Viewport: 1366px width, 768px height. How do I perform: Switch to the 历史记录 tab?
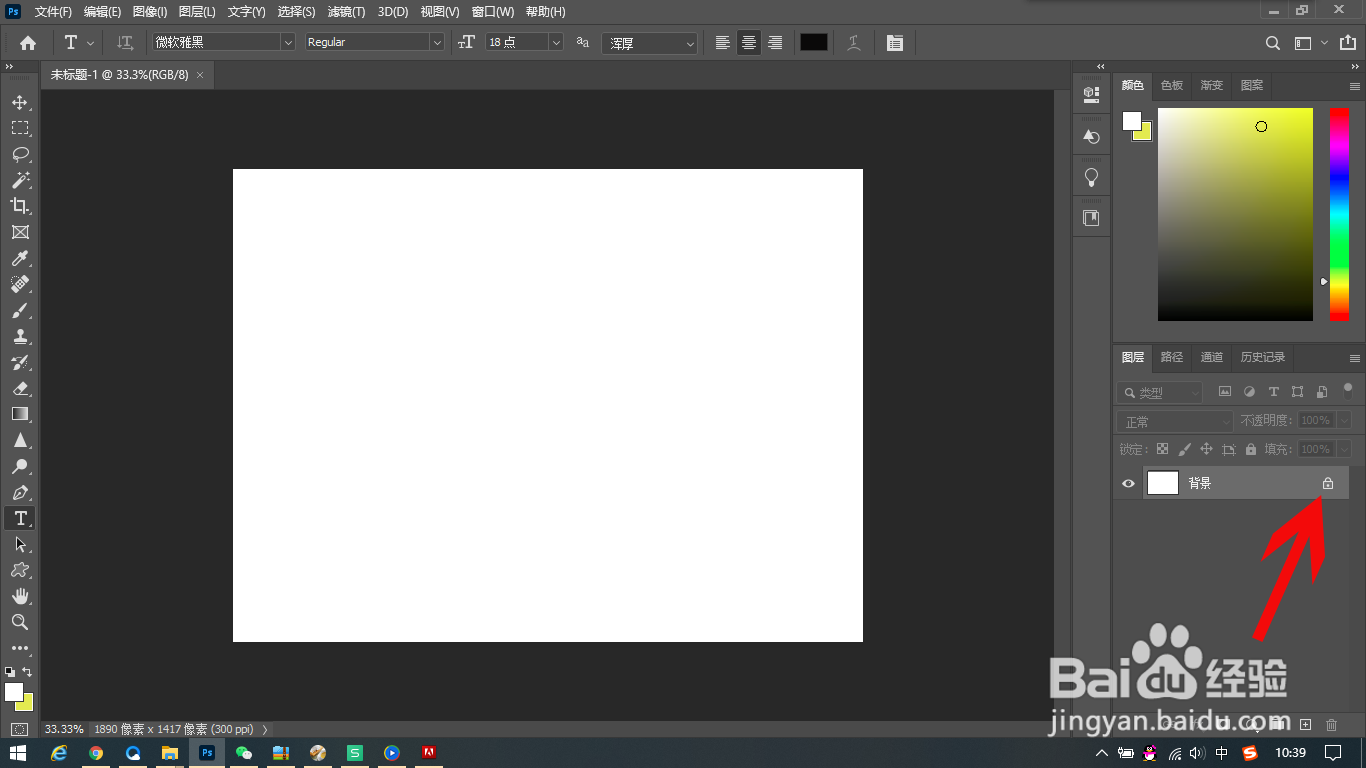(x=1263, y=357)
